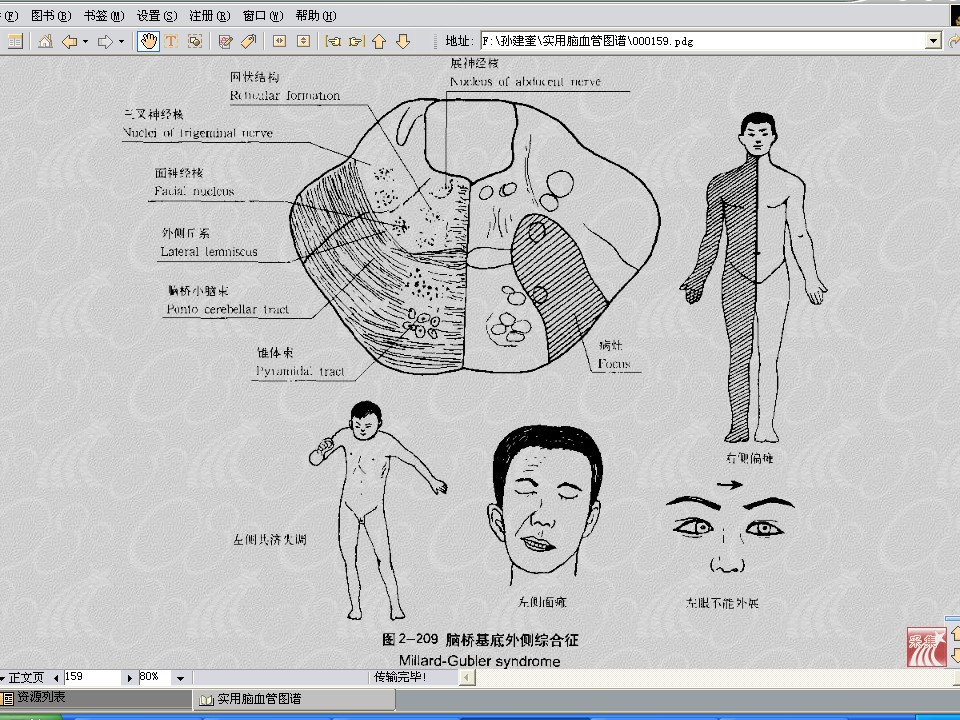Open the 设置(S) settings menu

156,16
